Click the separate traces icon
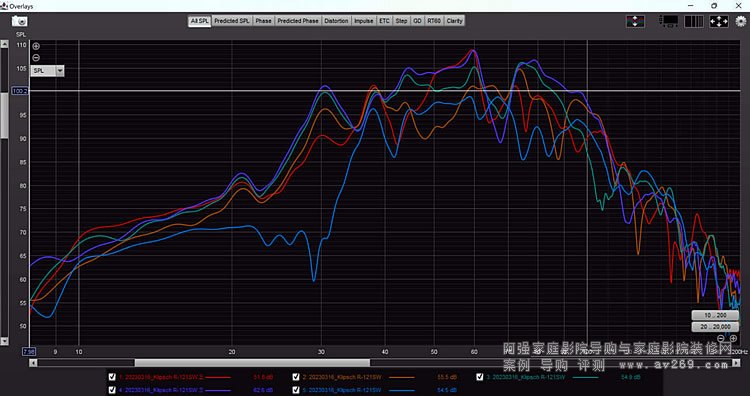Viewport: 750px width, 396px height. [635, 22]
